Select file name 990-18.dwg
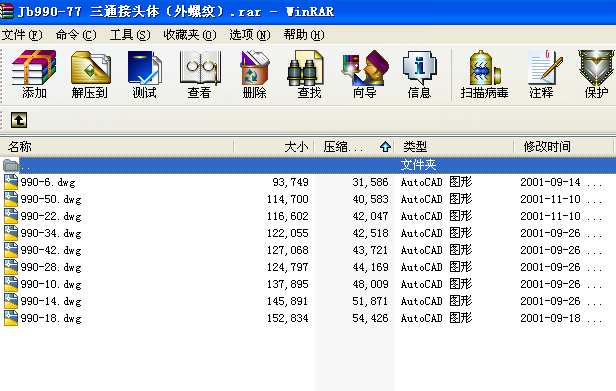The height and width of the screenshot is (391, 616). (x=51, y=318)
